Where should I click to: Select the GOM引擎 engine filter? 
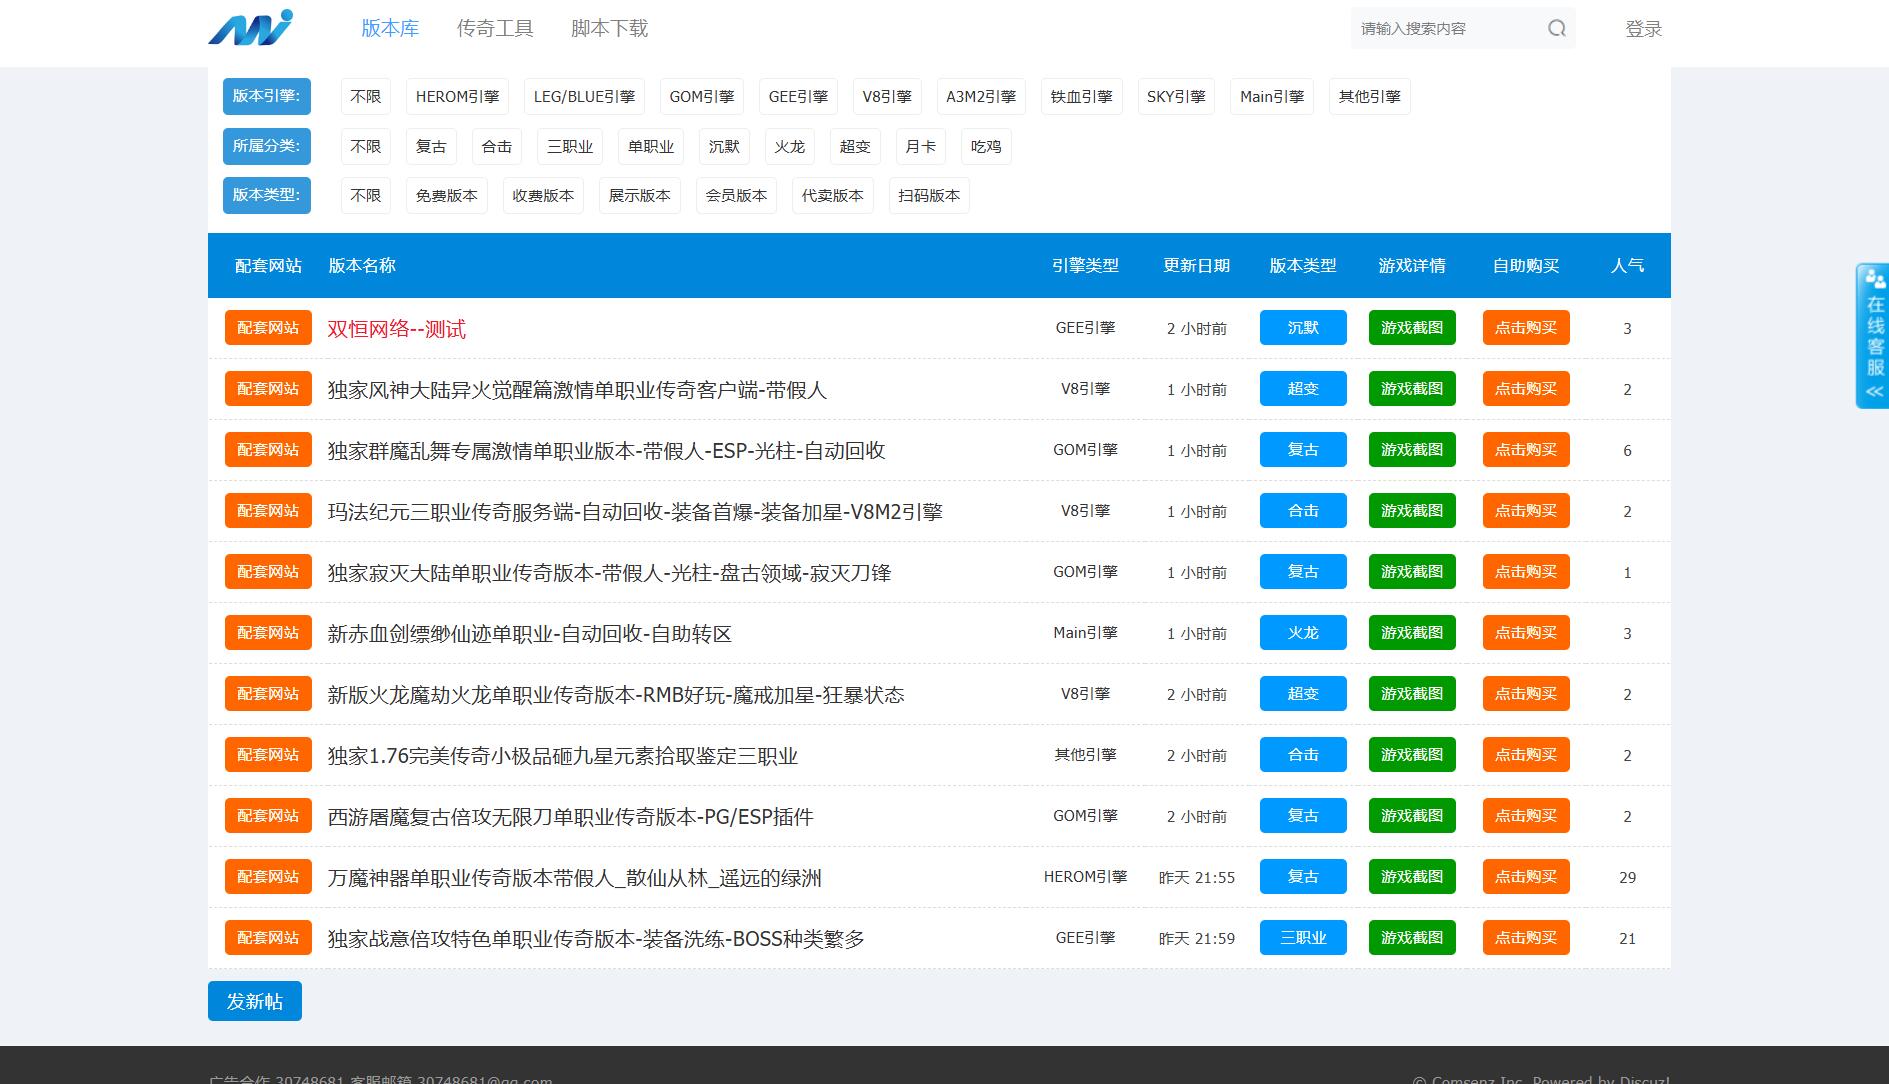click(701, 97)
